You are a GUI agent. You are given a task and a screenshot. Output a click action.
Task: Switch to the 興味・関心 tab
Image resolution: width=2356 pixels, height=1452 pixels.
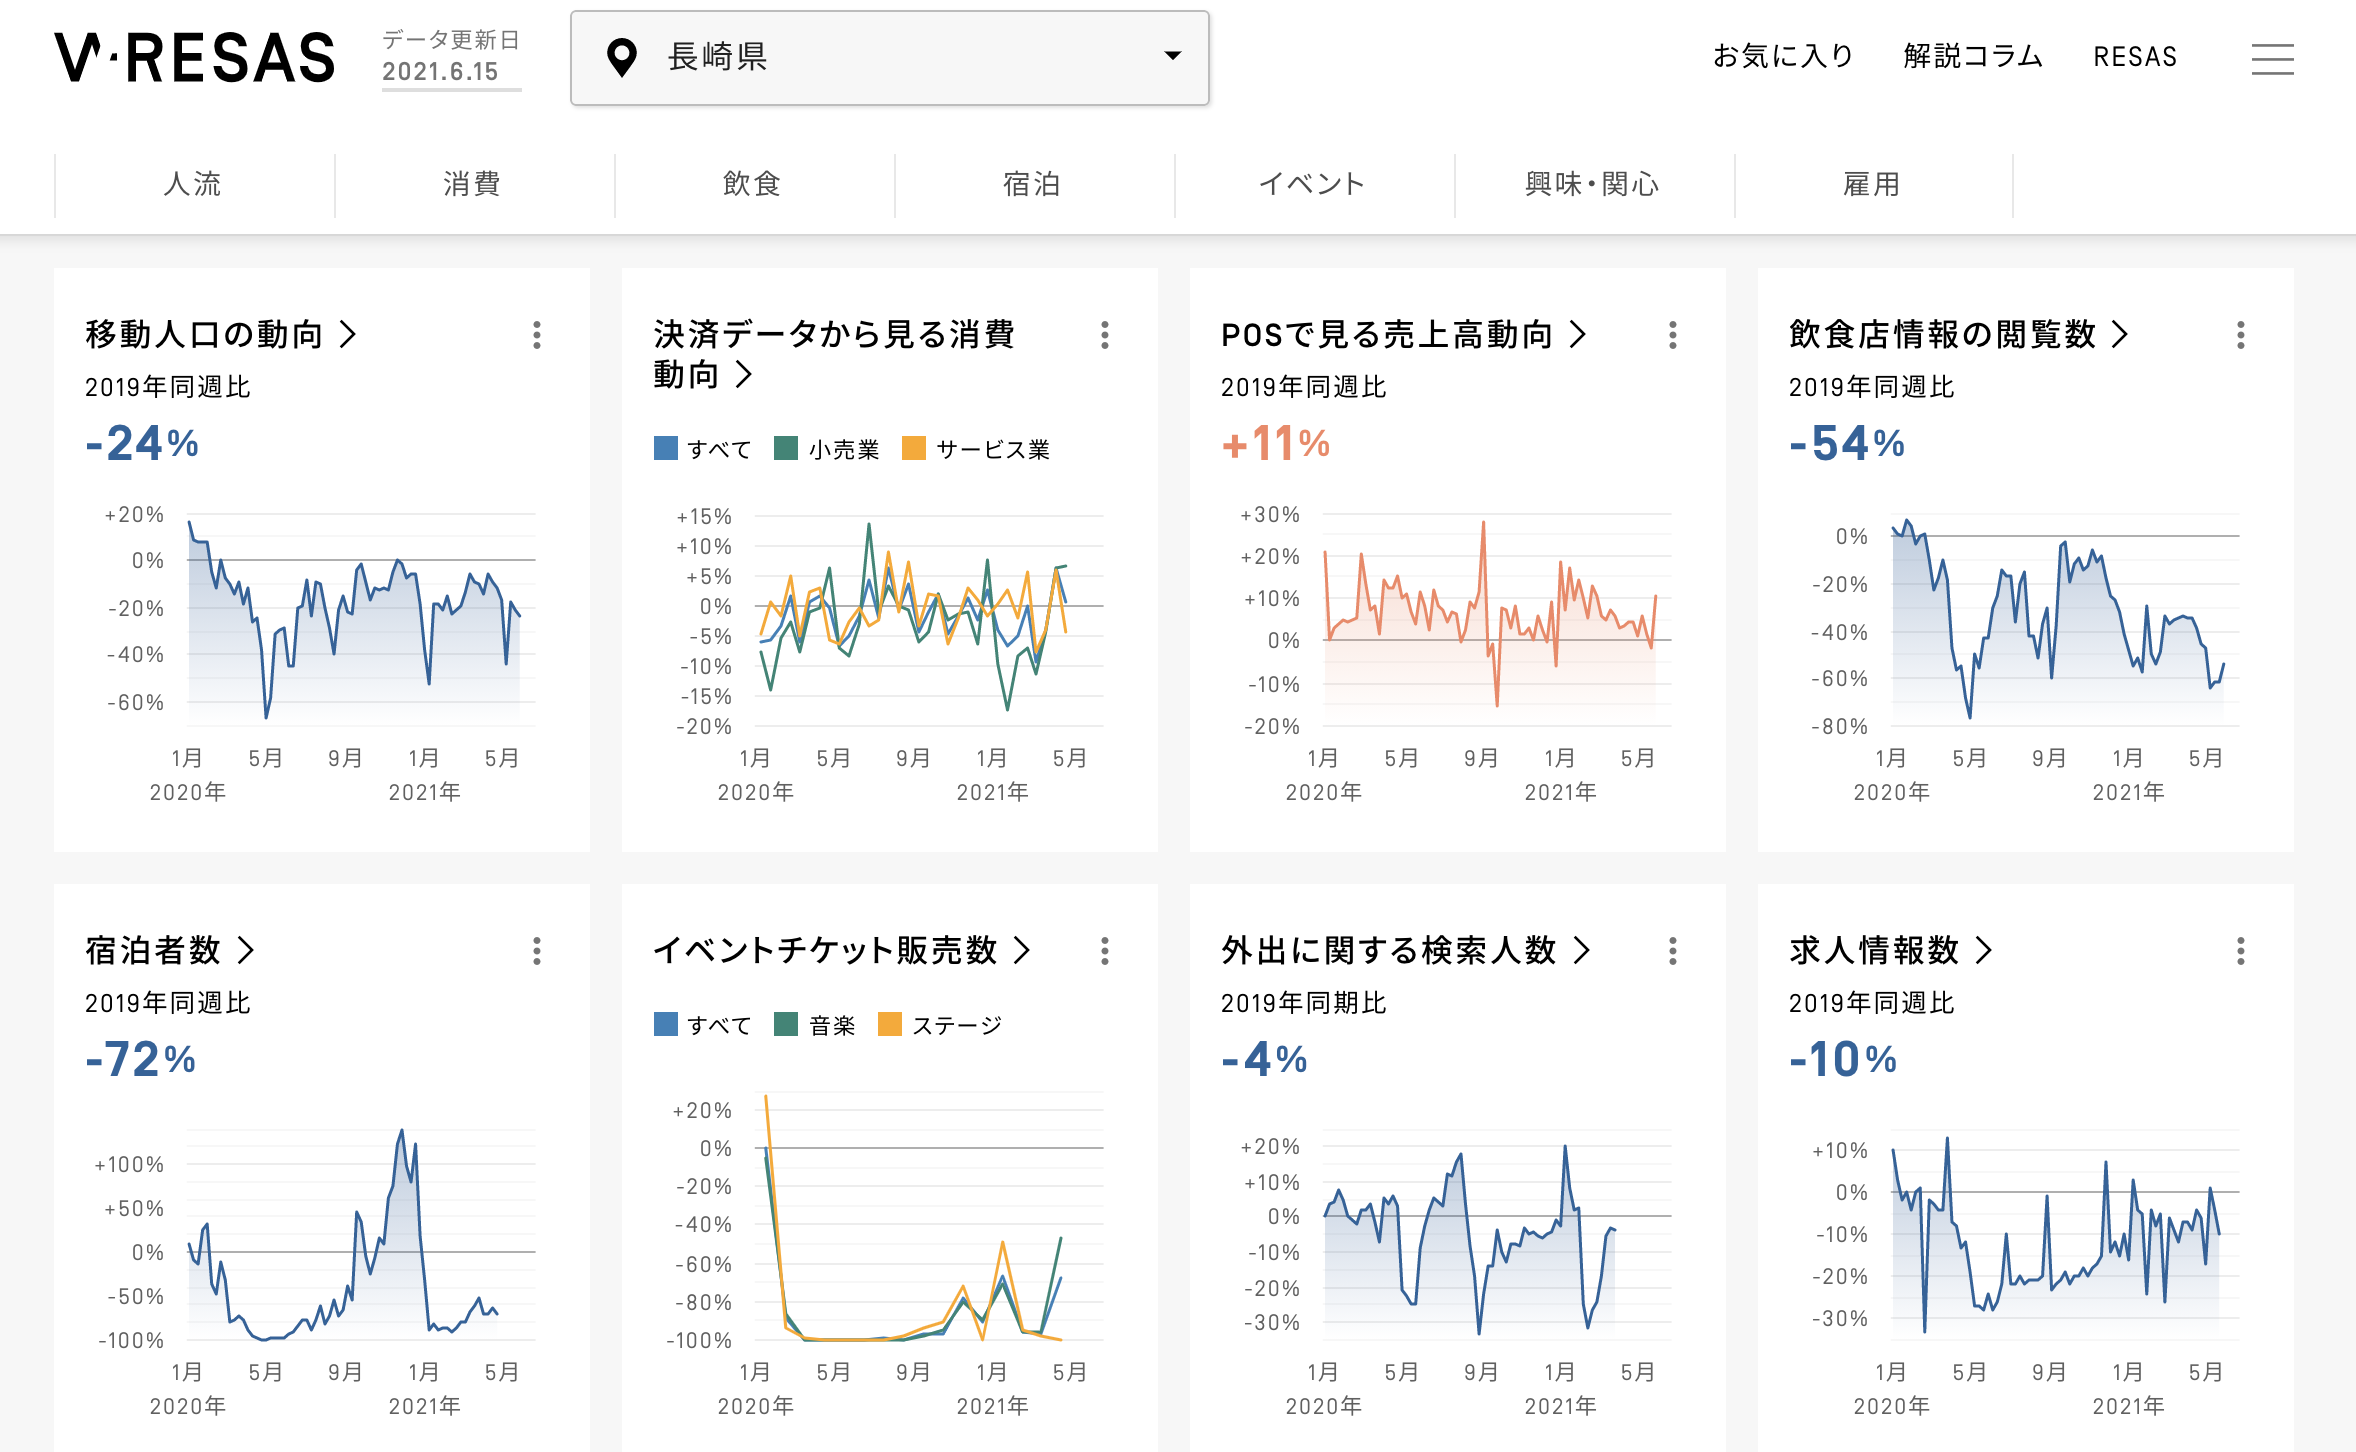1592,184
